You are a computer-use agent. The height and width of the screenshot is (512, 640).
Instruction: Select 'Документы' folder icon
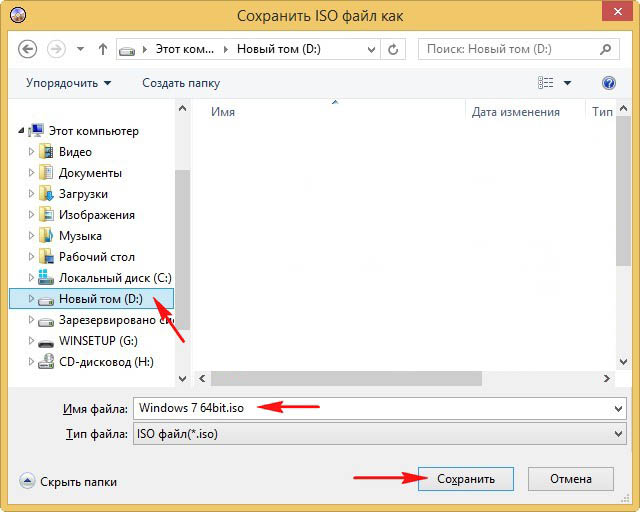(46, 172)
